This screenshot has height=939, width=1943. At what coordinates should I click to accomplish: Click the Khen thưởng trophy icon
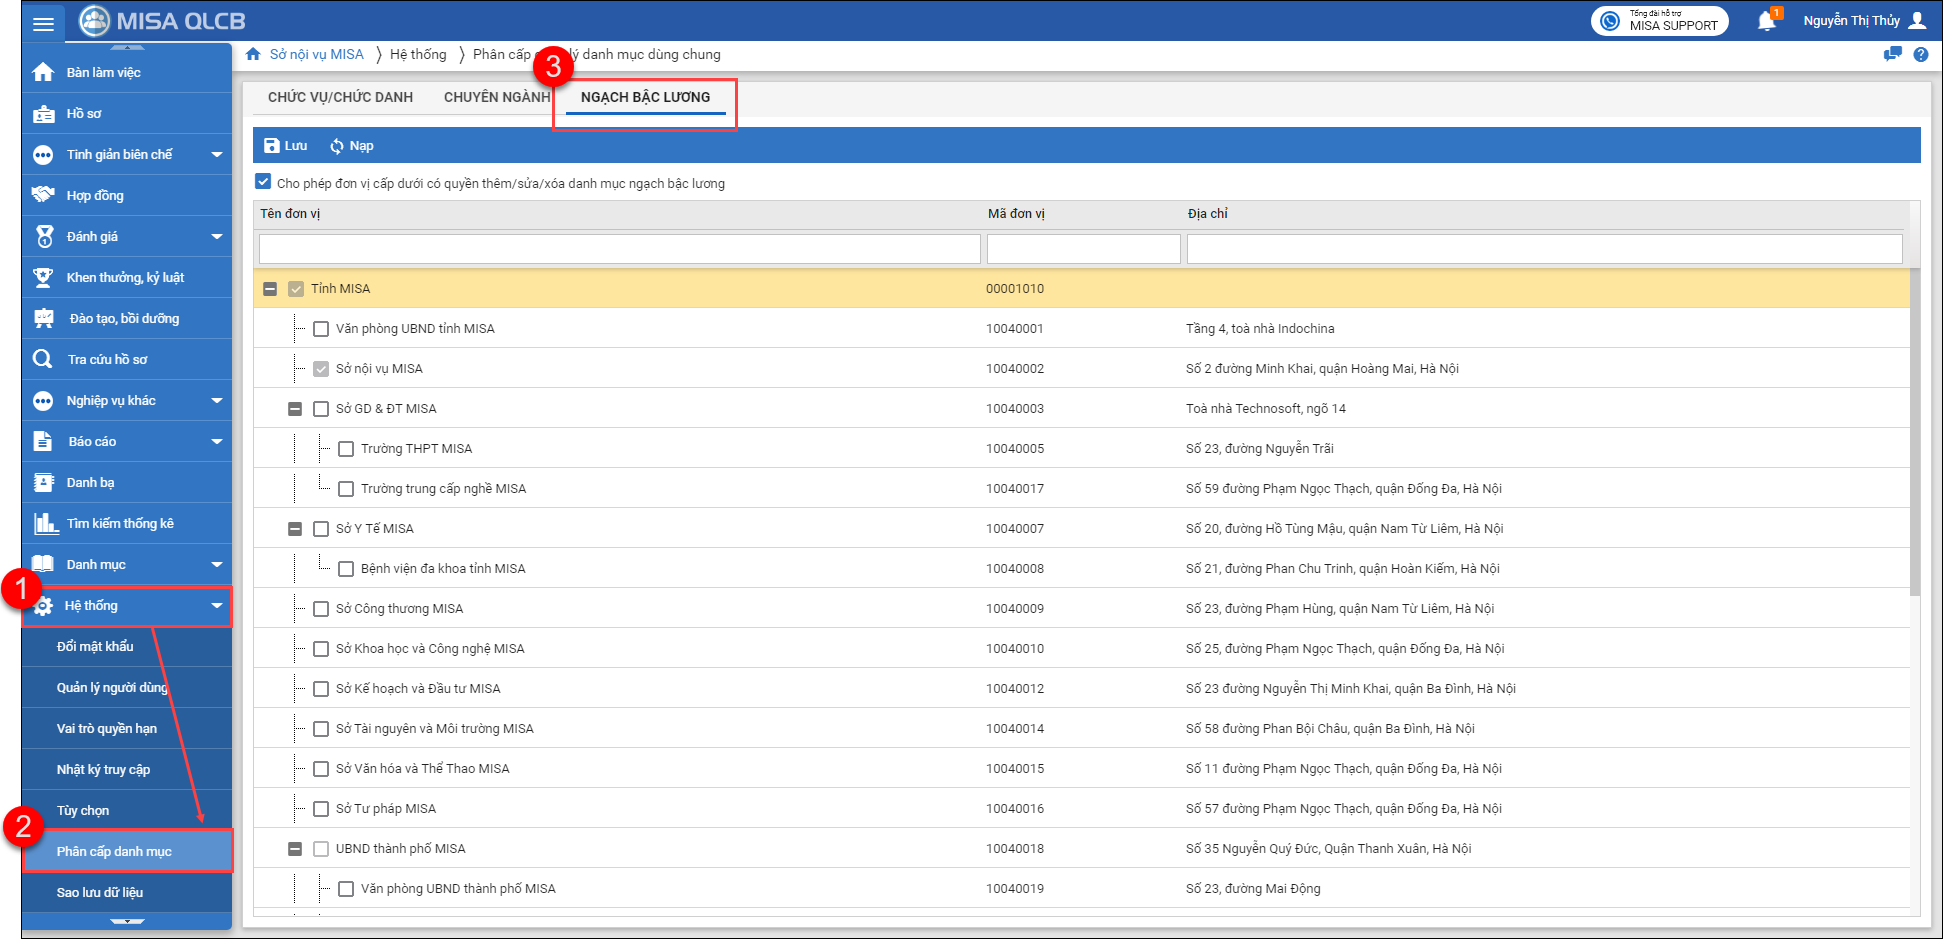[43, 277]
